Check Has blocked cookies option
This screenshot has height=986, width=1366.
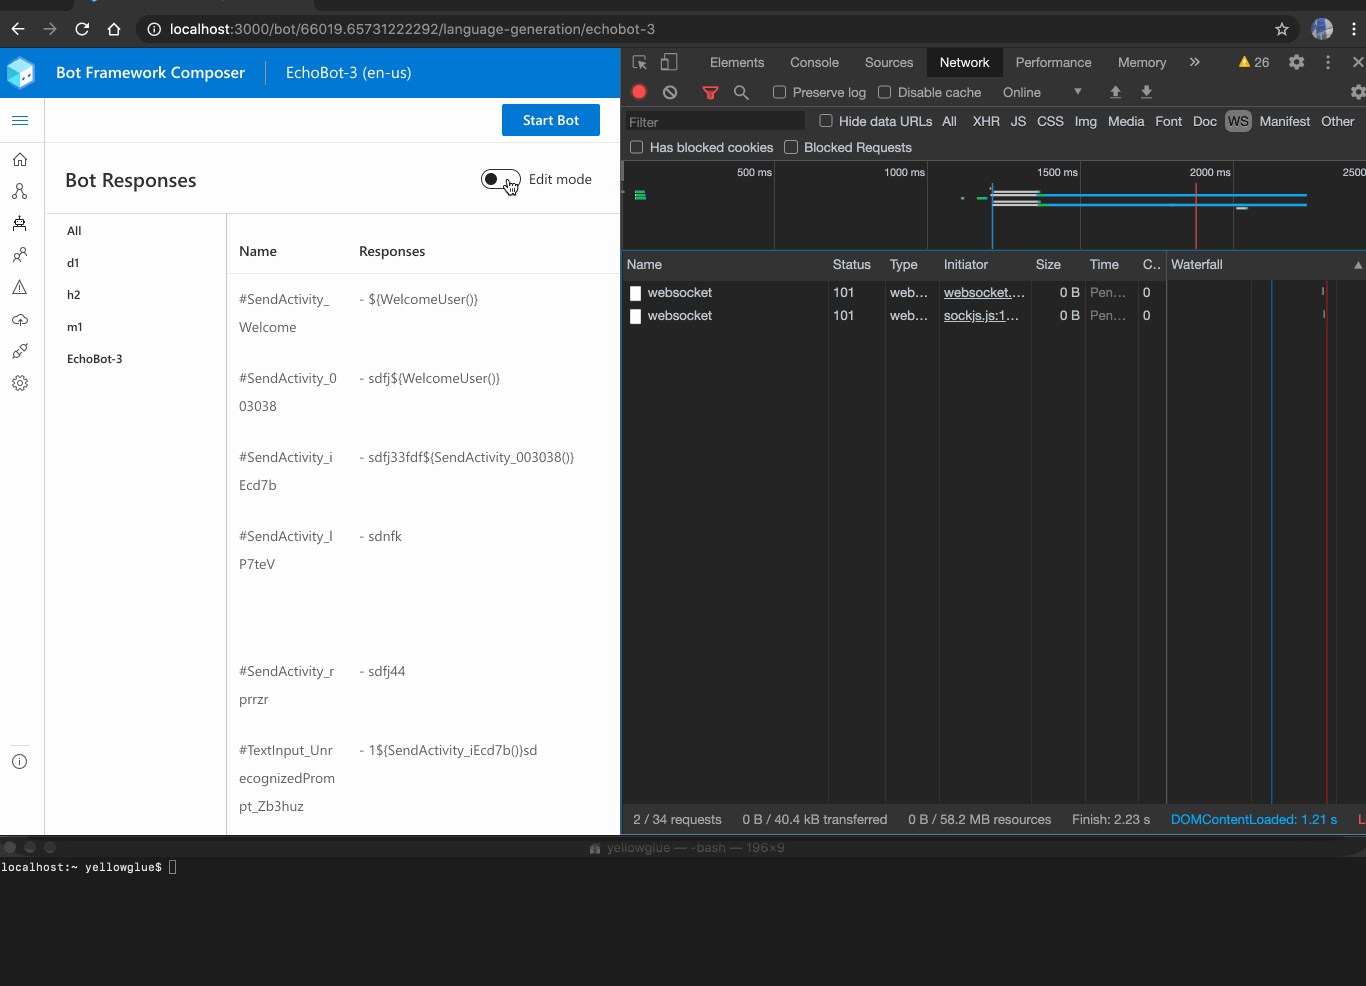pos(636,147)
